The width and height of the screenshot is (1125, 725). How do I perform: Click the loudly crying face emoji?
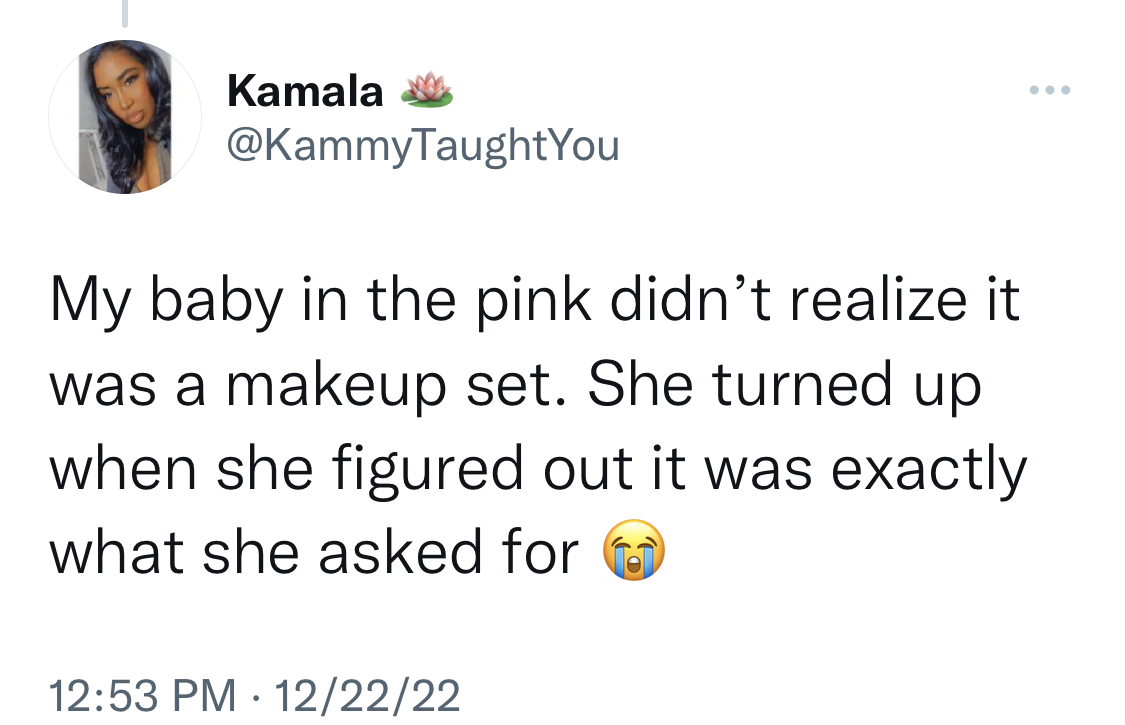point(634,550)
